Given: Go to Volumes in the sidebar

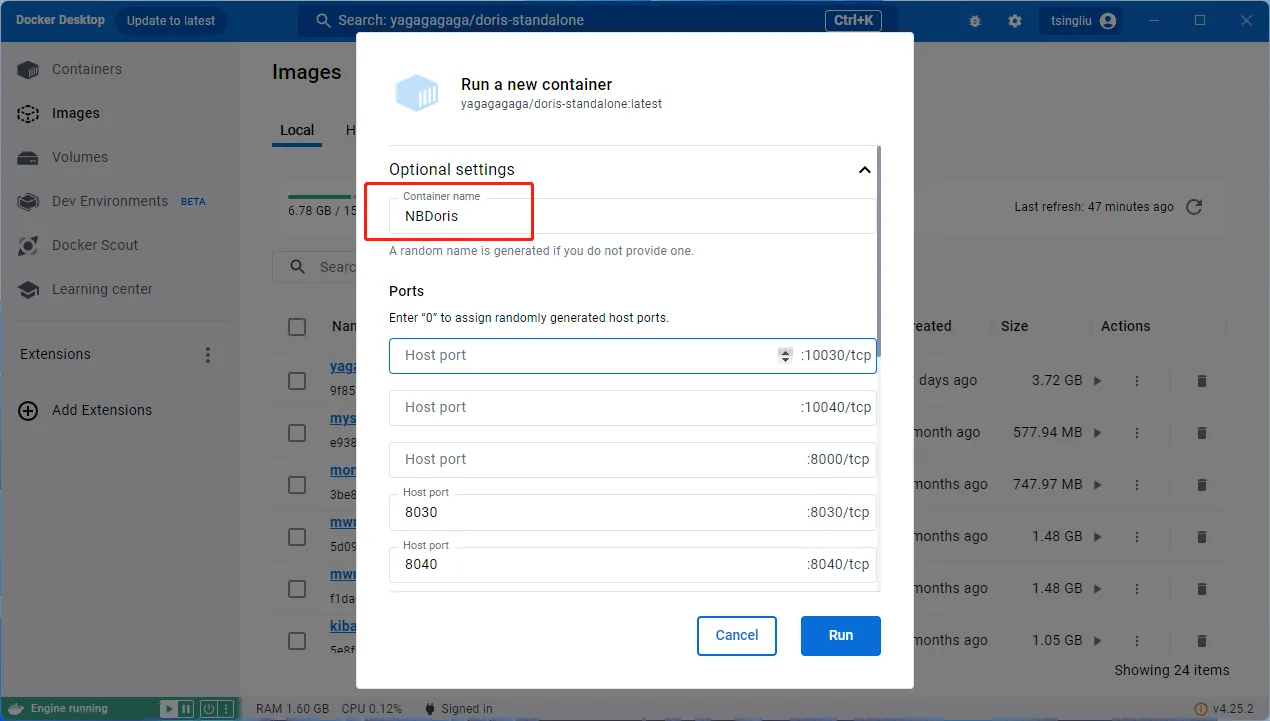Looking at the screenshot, I should point(80,158).
